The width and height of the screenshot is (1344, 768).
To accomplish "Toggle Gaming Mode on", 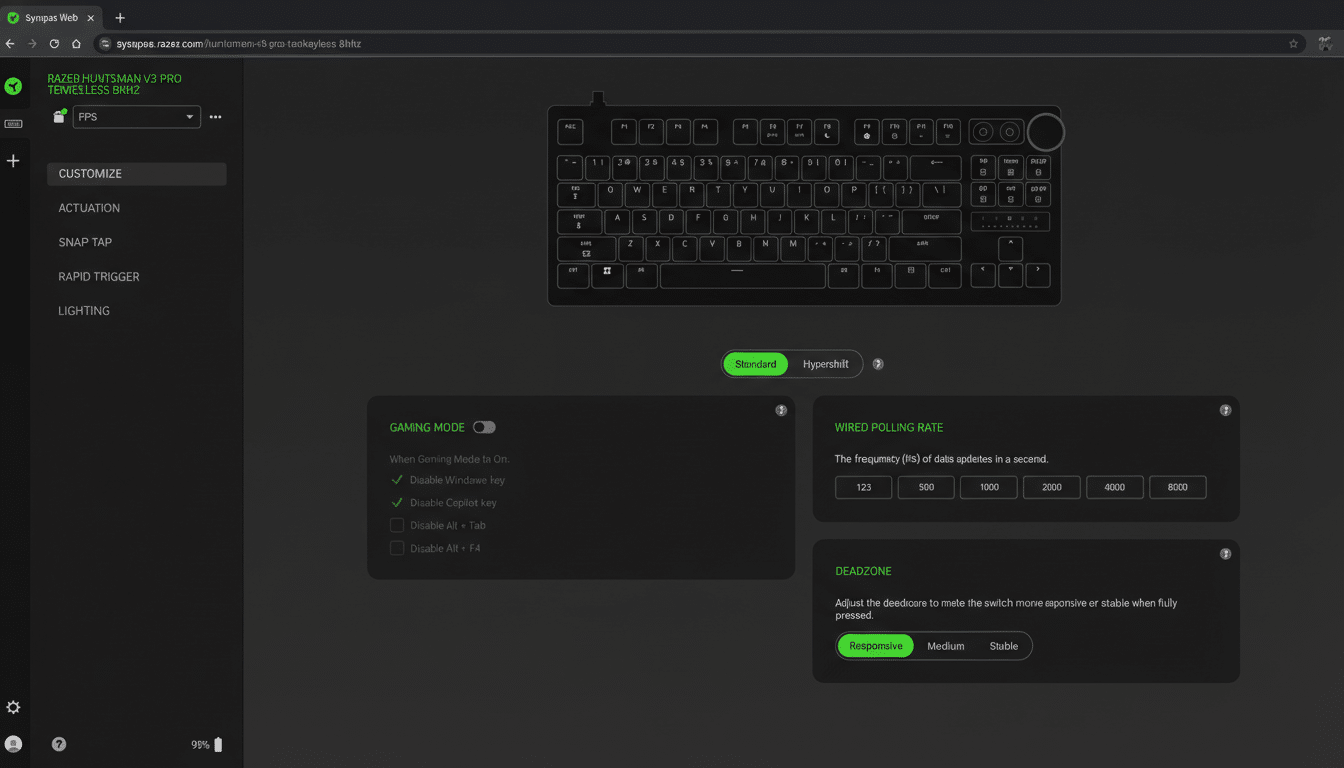I will pyautogui.click(x=484, y=426).
